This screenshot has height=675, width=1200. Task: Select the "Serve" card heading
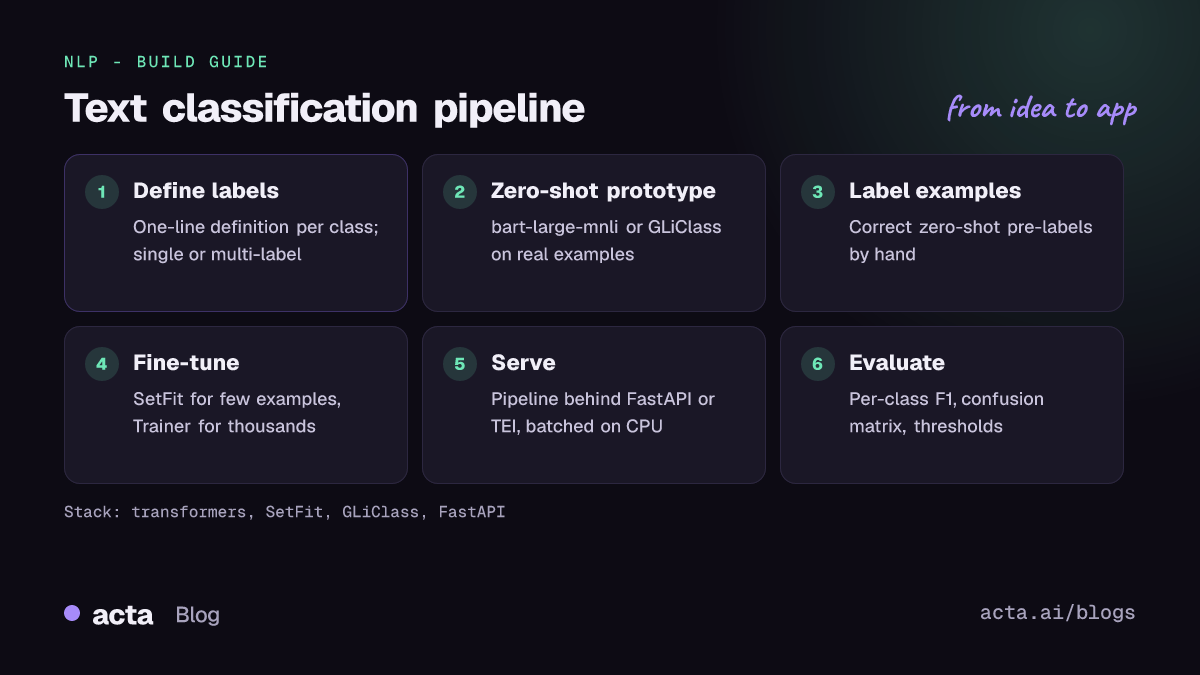pos(523,363)
